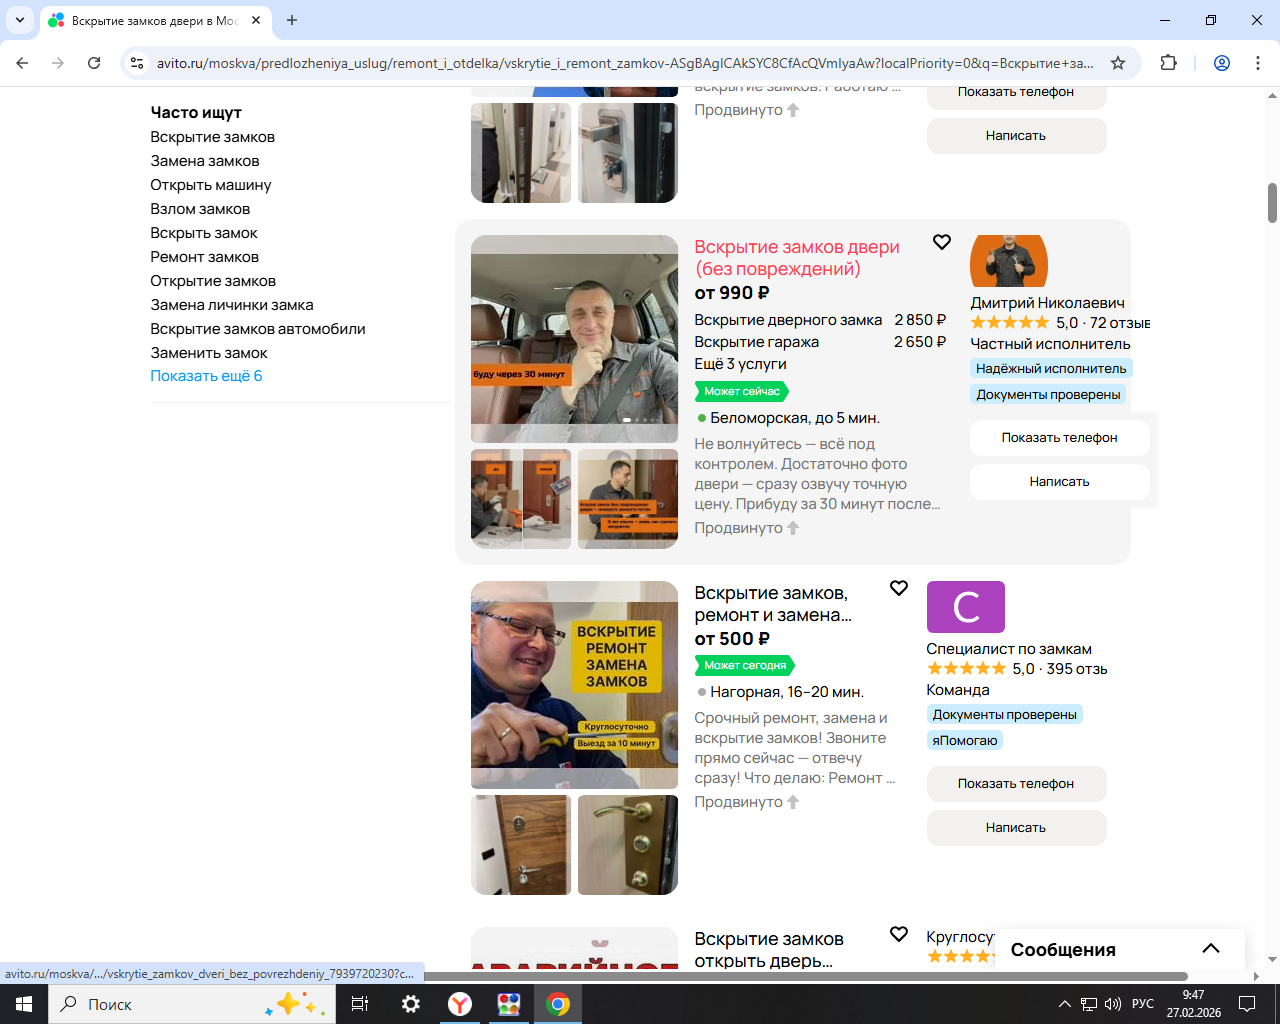
Task: Click the taskbar Поиск search box
Action: 191,1004
